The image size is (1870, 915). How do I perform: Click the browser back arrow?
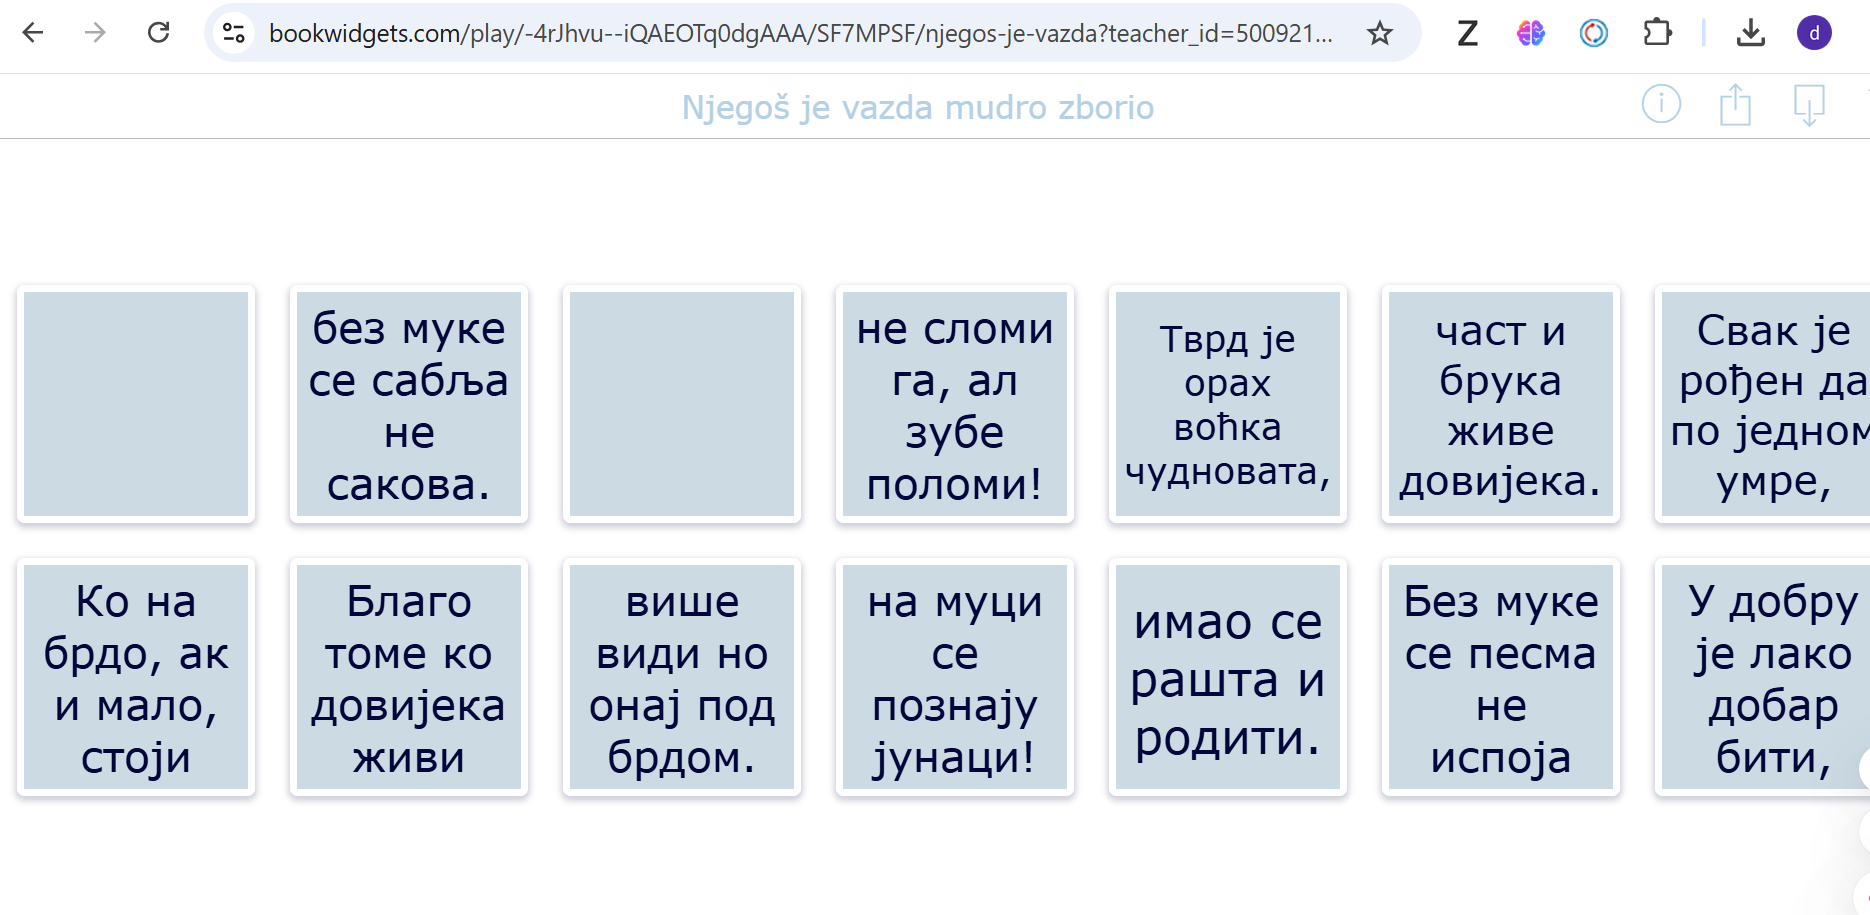pos(33,33)
